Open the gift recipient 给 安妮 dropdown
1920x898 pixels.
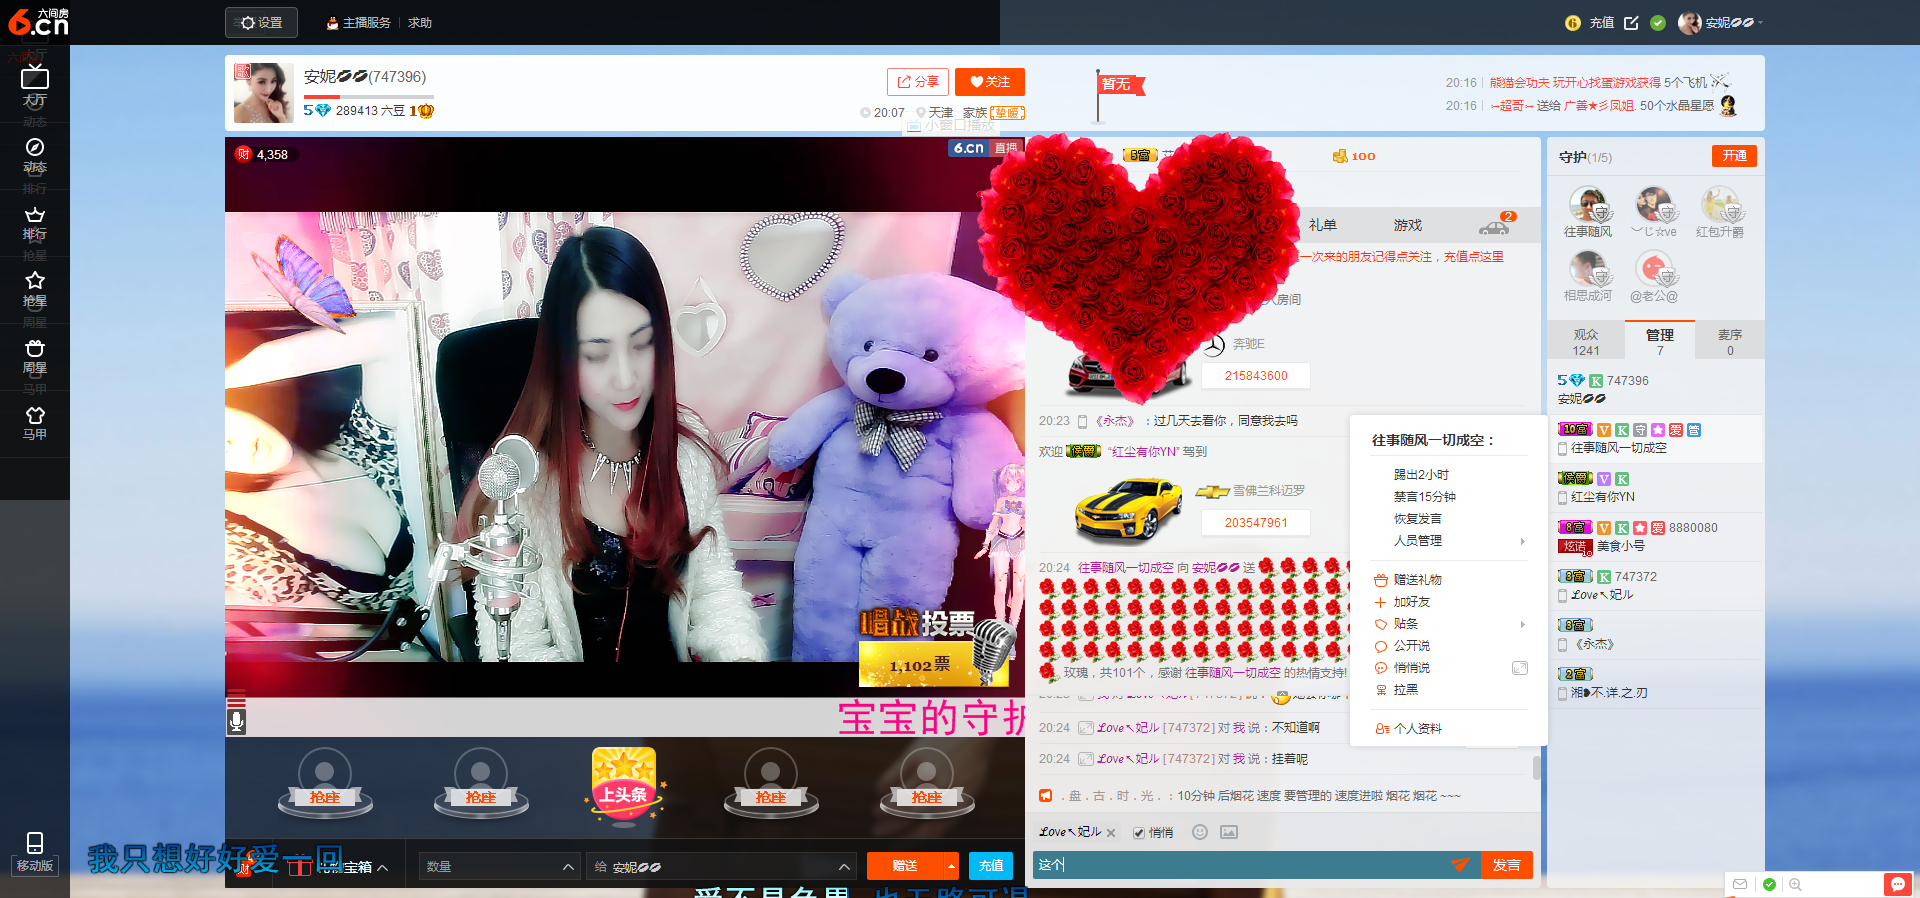(720, 866)
